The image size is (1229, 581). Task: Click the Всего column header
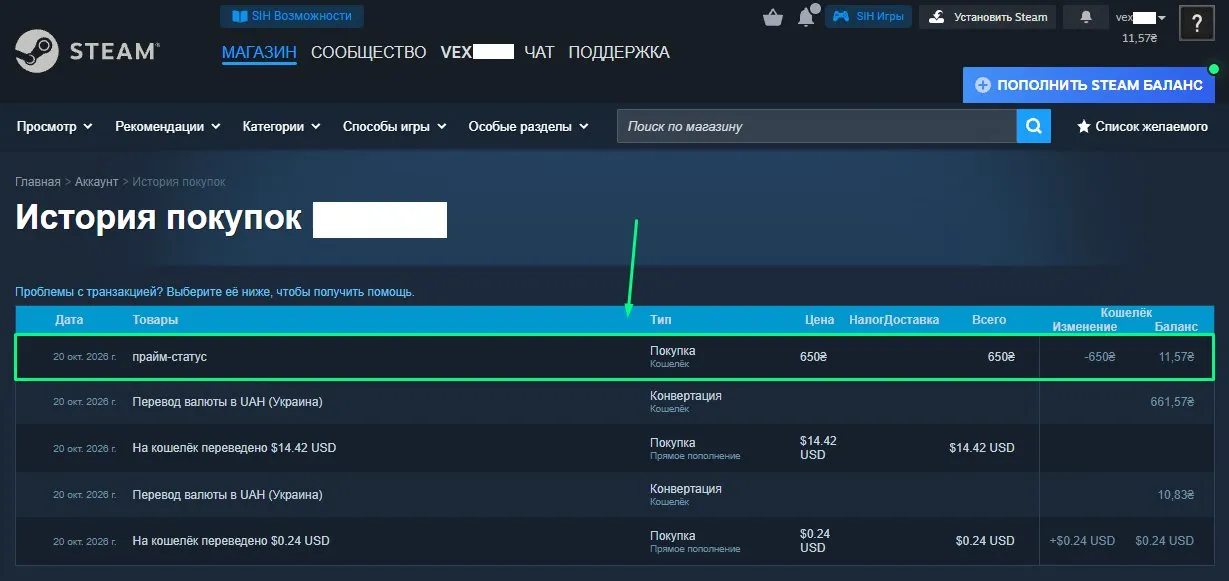point(989,320)
